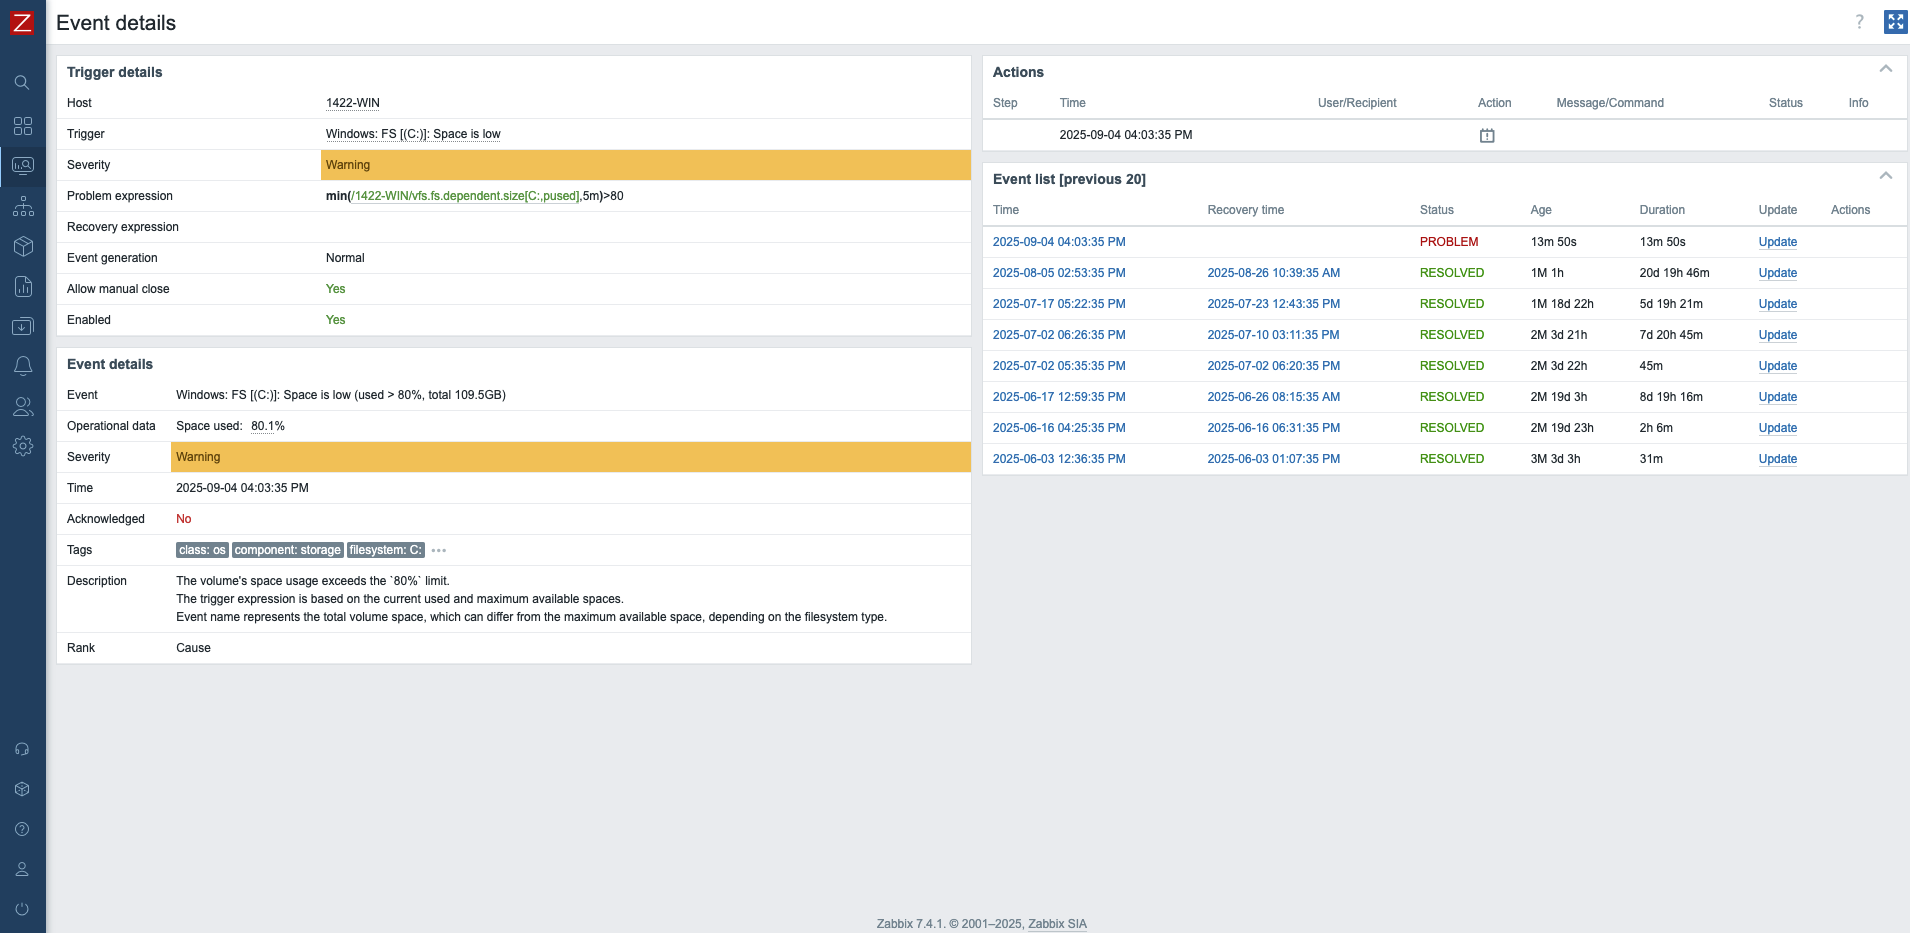The width and height of the screenshot is (1910, 933).
Task: Collapse the Actions panel chevron
Action: [1886, 68]
